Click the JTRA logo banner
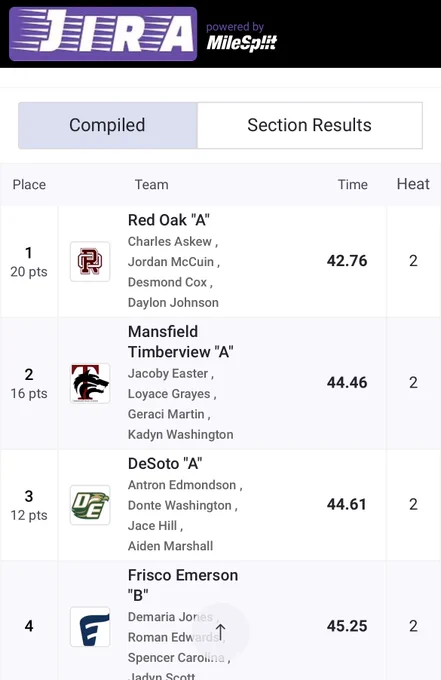The image size is (441, 680). 103,34
